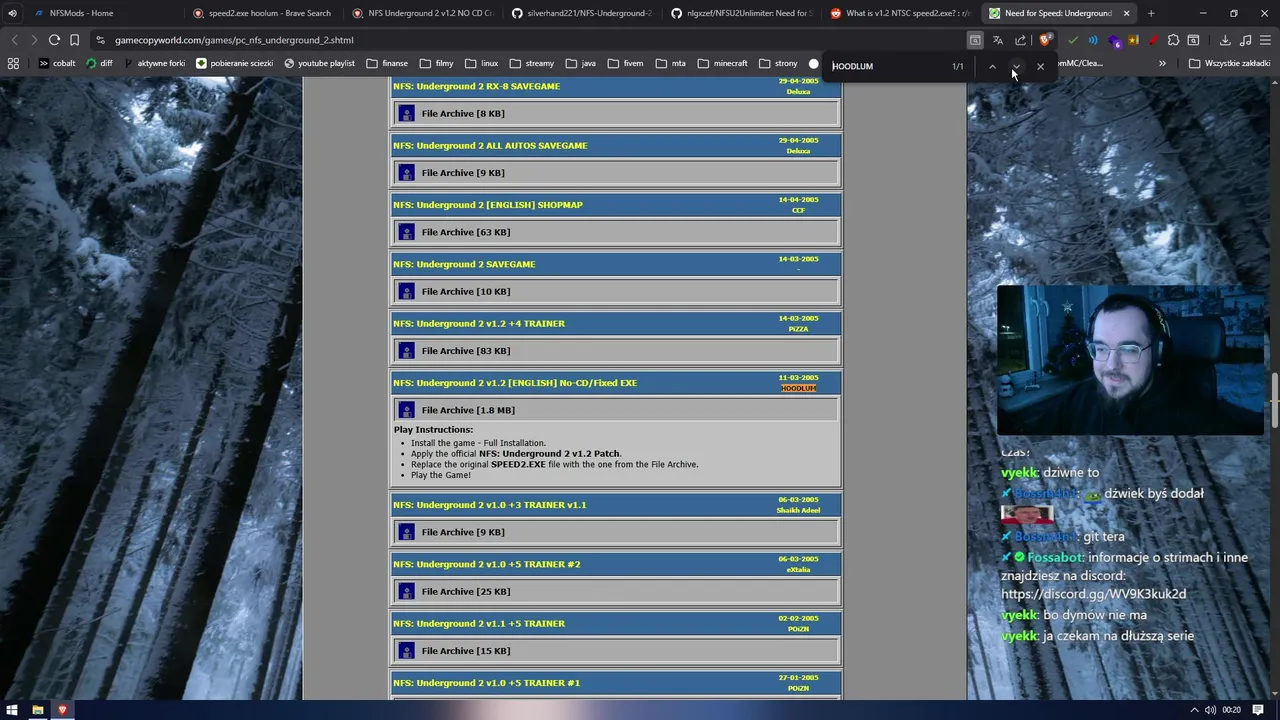Switch to speed2.exe hoolum Brave Search tab
Image resolution: width=1280 pixels, height=720 pixels.
(263, 13)
